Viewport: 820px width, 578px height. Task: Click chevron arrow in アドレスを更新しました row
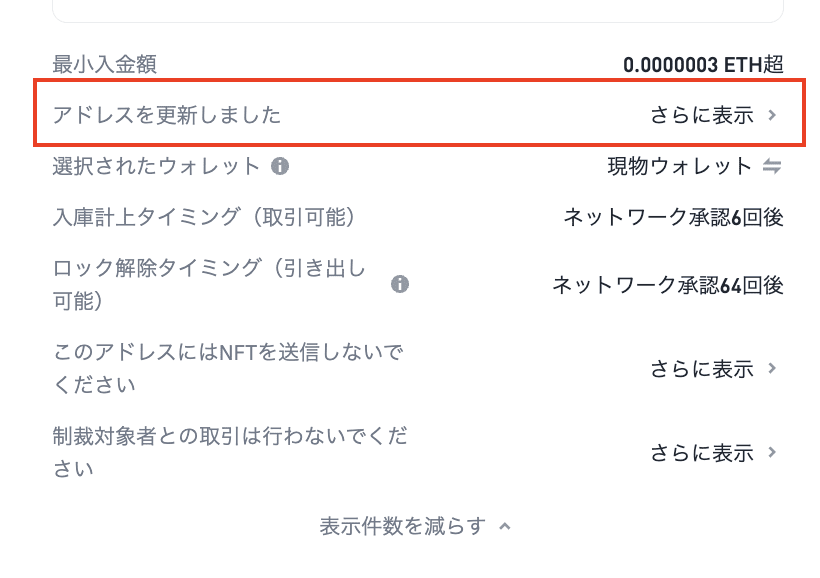click(x=772, y=115)
